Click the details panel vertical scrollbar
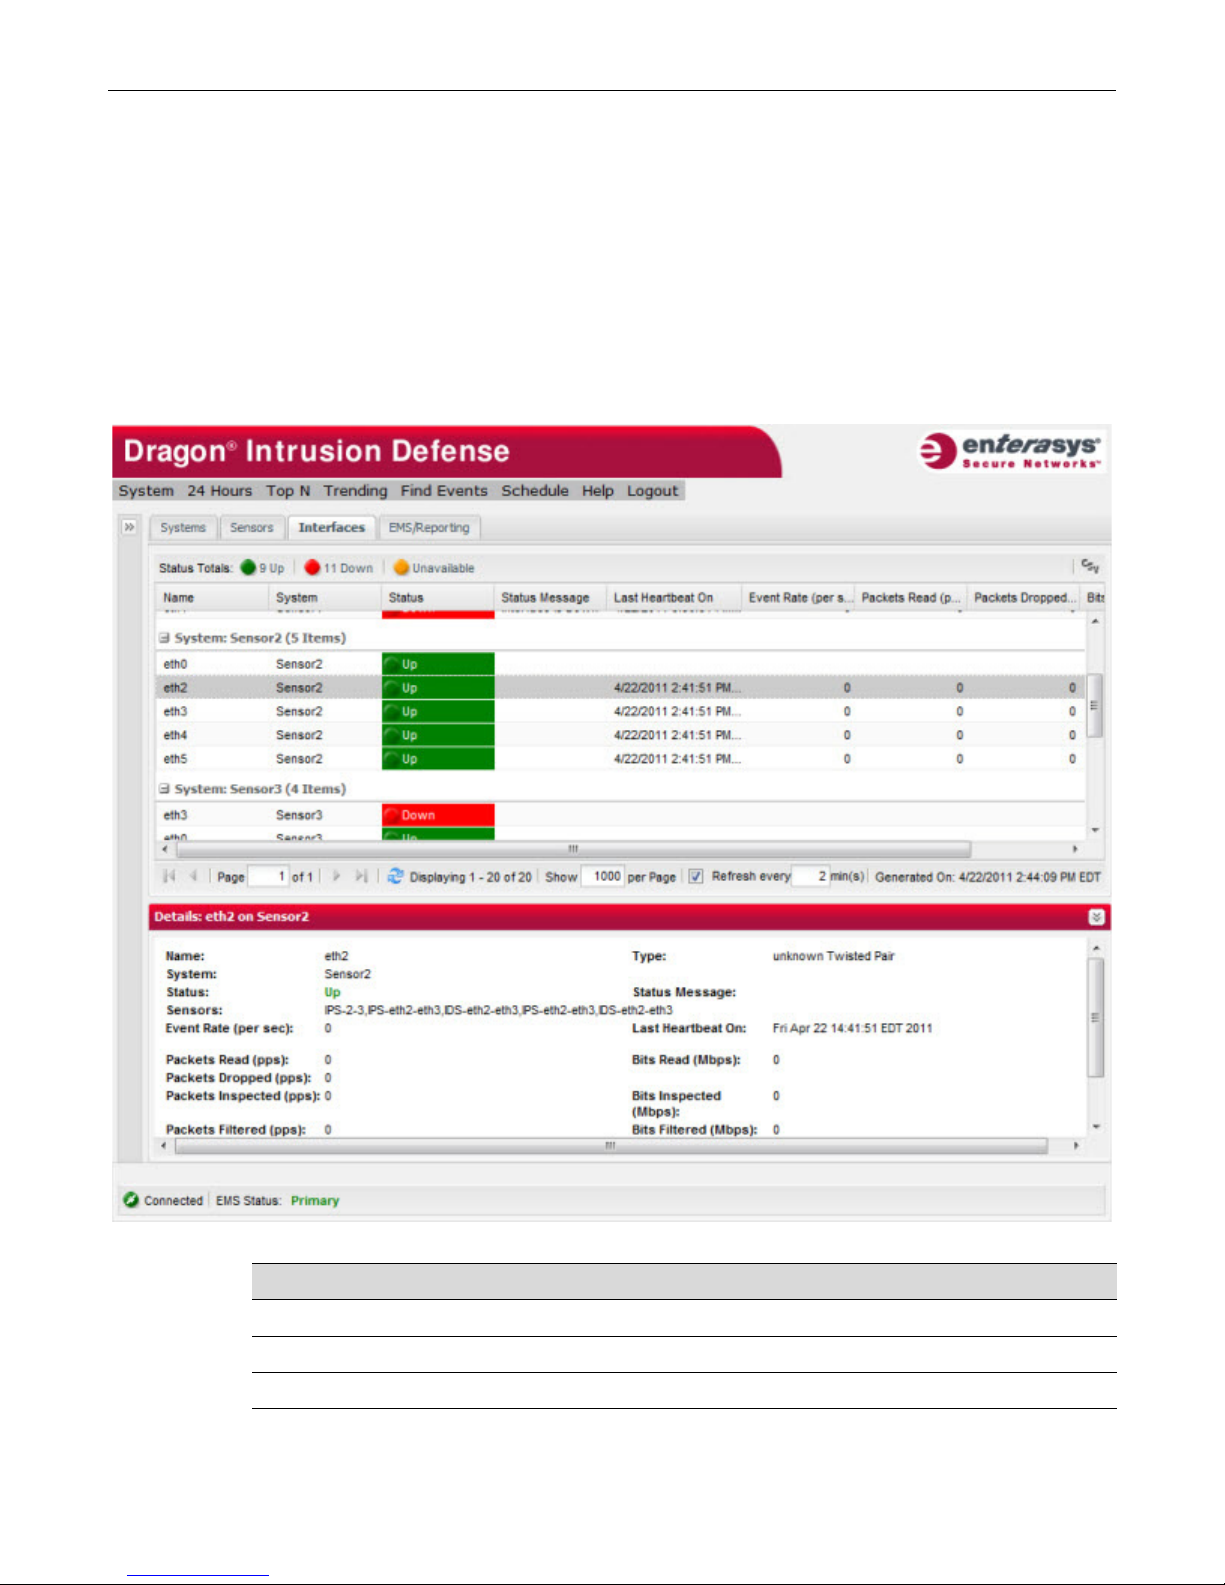 tap(1096, 1017)
